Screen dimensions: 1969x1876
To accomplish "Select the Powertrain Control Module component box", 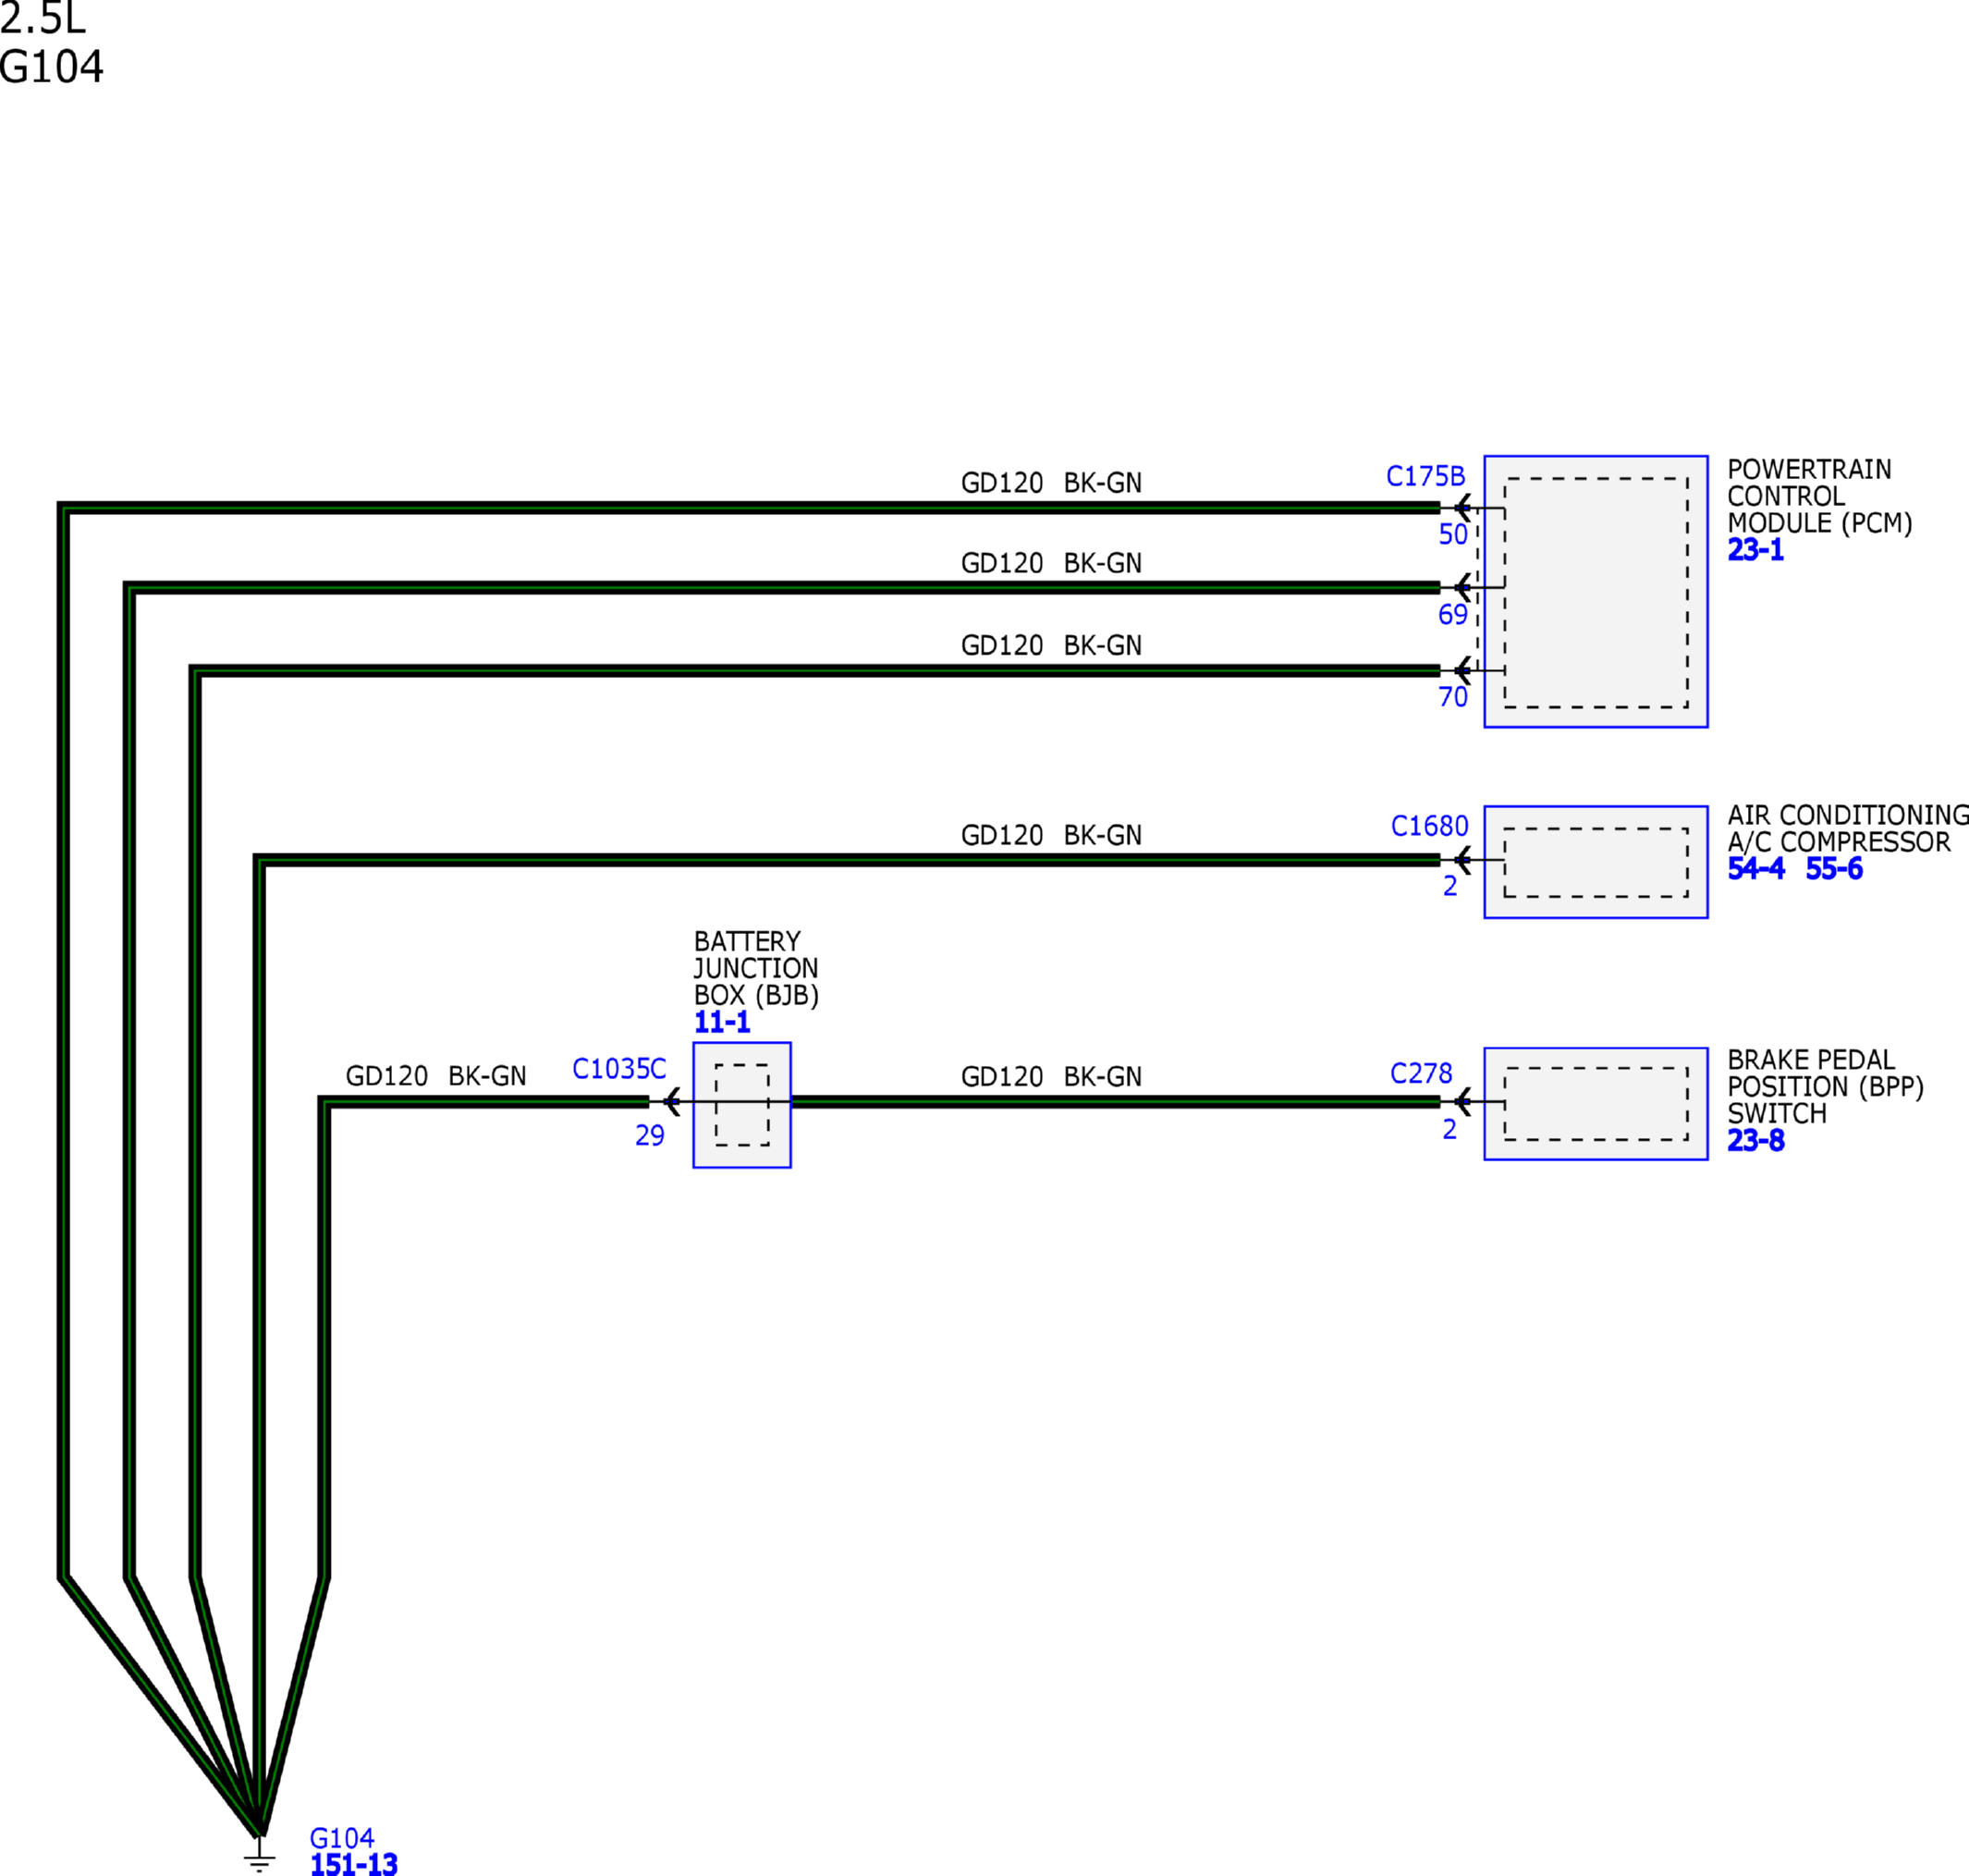I will (x=1595, y=591).
